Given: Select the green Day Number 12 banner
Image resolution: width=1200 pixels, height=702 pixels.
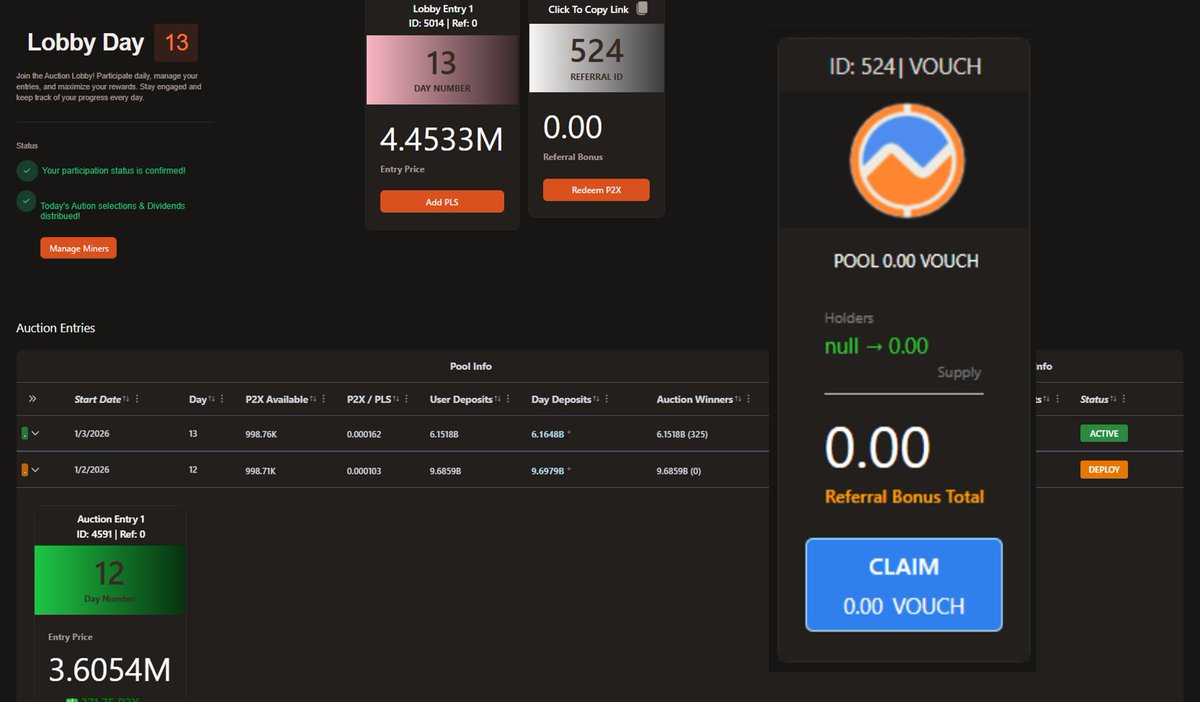Looking at the screenshot, I should [110, 580].
